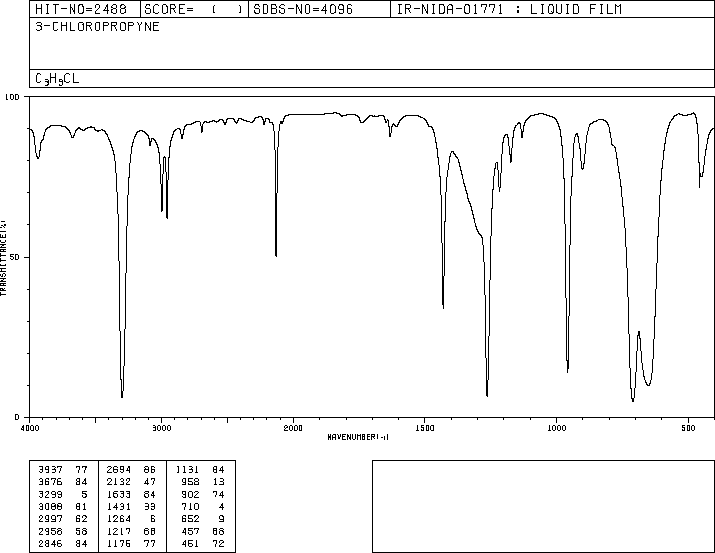This screenshot has width=715, height=553.
Task: Click the SCORE= field in the header
Action: (x=195, y=9)
